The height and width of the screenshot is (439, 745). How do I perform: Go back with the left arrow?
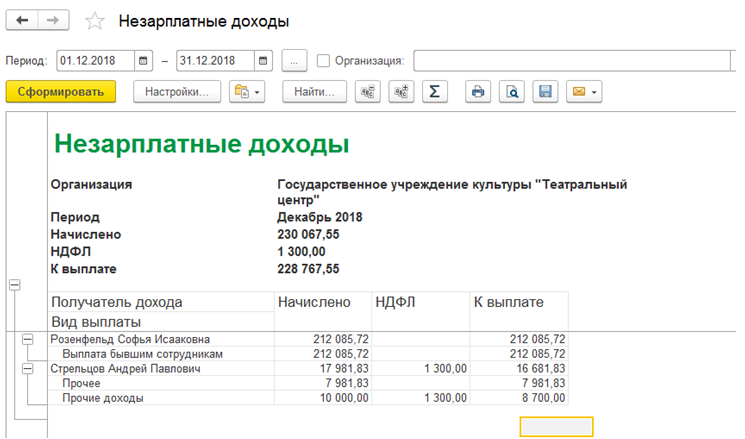coord(22,20)
